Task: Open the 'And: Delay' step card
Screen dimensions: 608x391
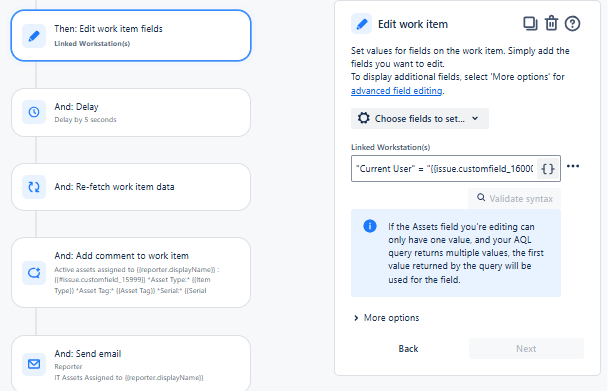Action: point(131,112)
